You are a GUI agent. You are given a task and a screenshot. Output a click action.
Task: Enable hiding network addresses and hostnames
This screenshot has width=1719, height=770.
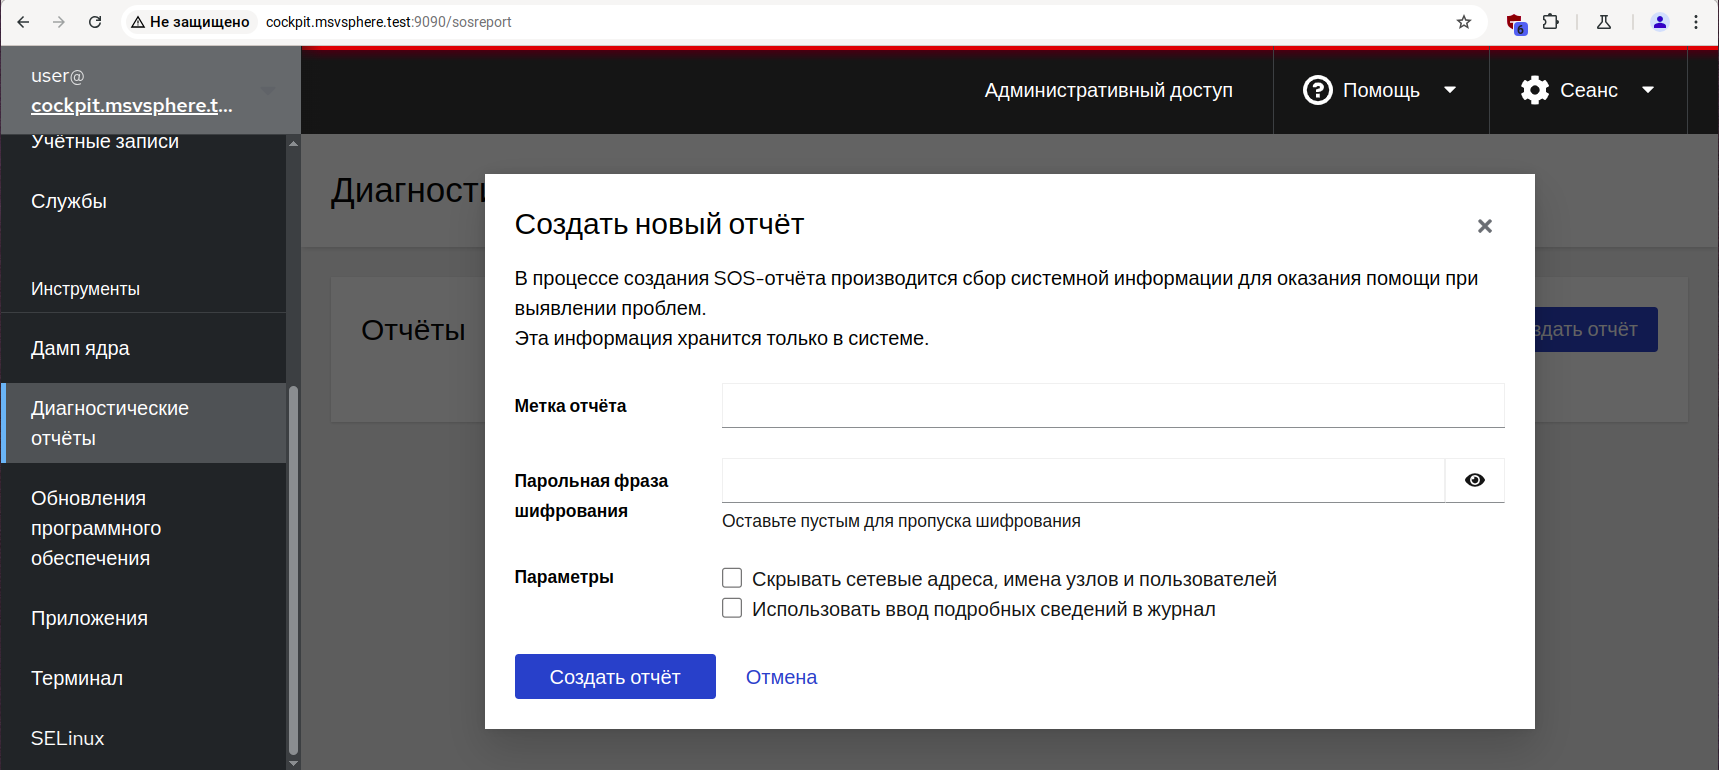click(x=732, y=578)
